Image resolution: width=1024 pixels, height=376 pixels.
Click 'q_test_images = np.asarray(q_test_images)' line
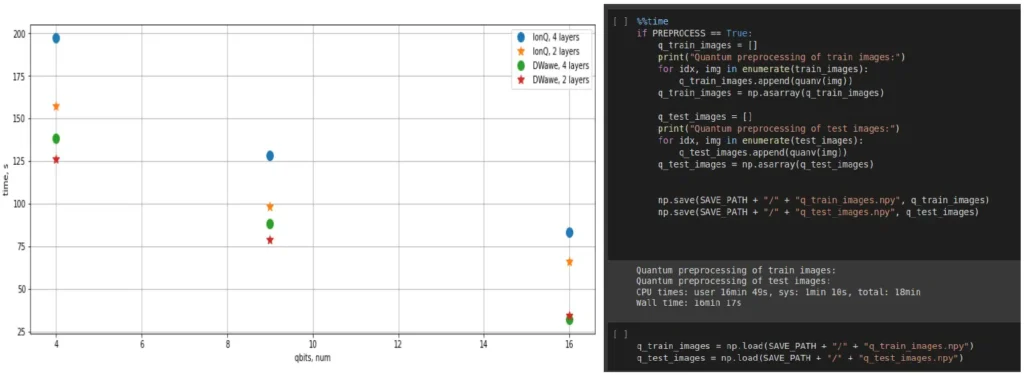coord(765,164)
